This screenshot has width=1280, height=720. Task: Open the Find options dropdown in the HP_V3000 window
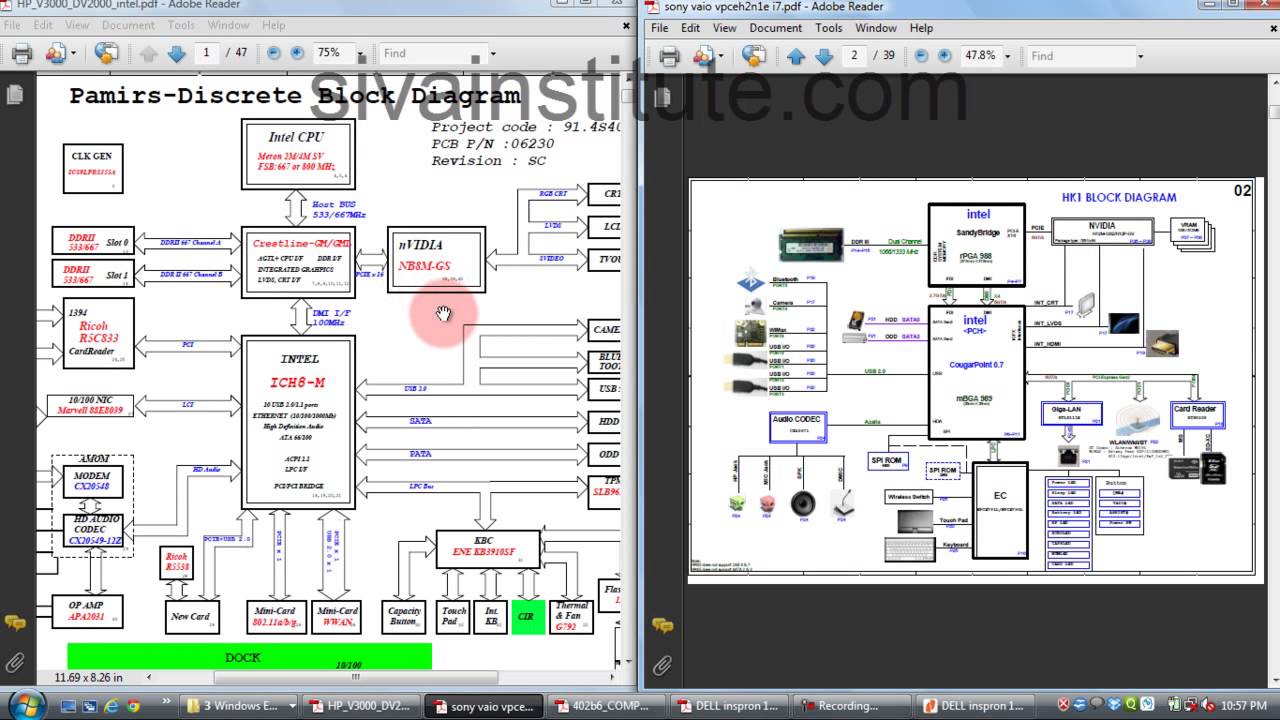[x=492, y=53]
